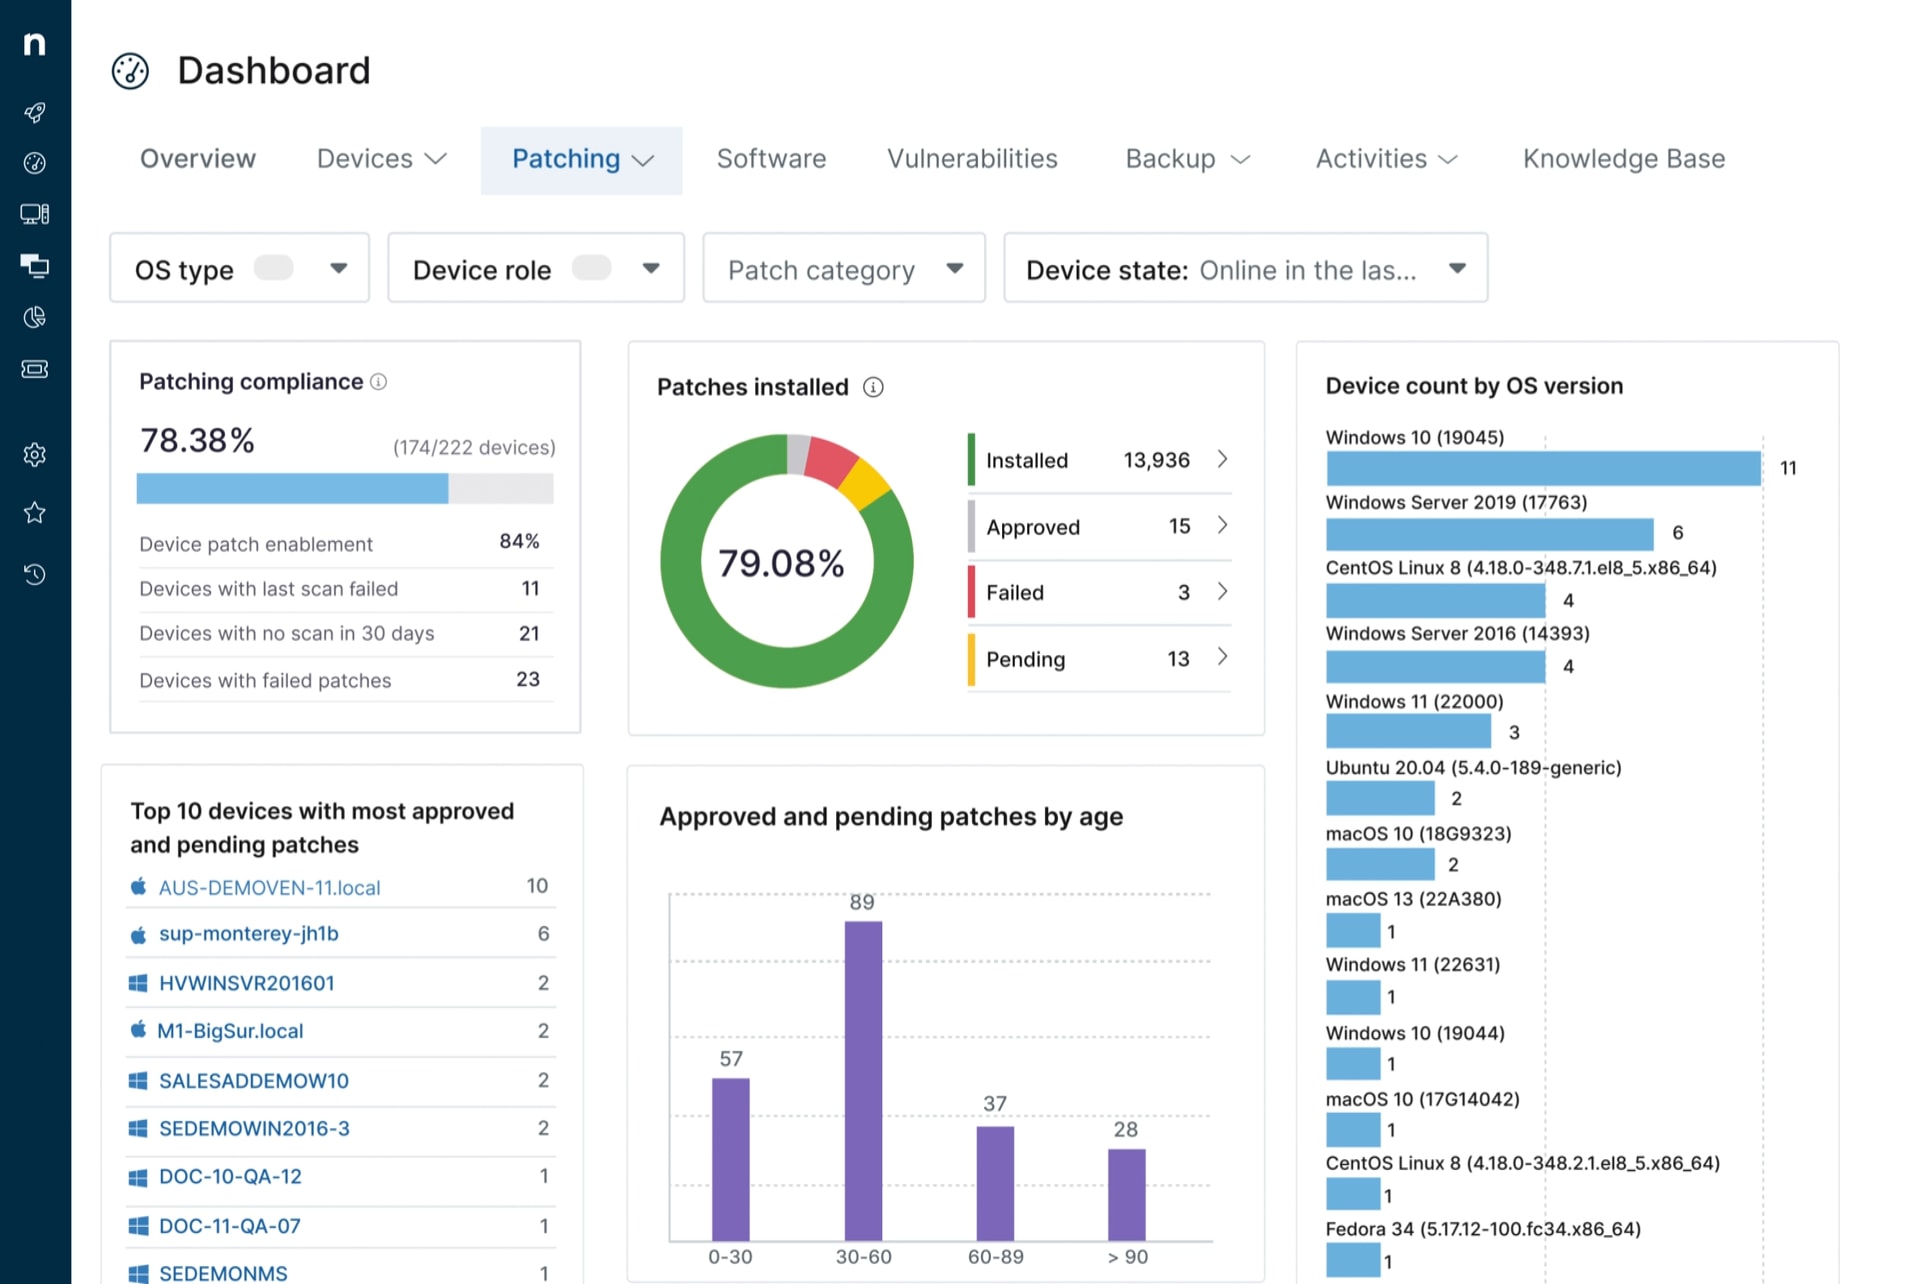Open the favorites star in the sidebar
This screenshot has height=1284, width=1920.
click(34, 512)
